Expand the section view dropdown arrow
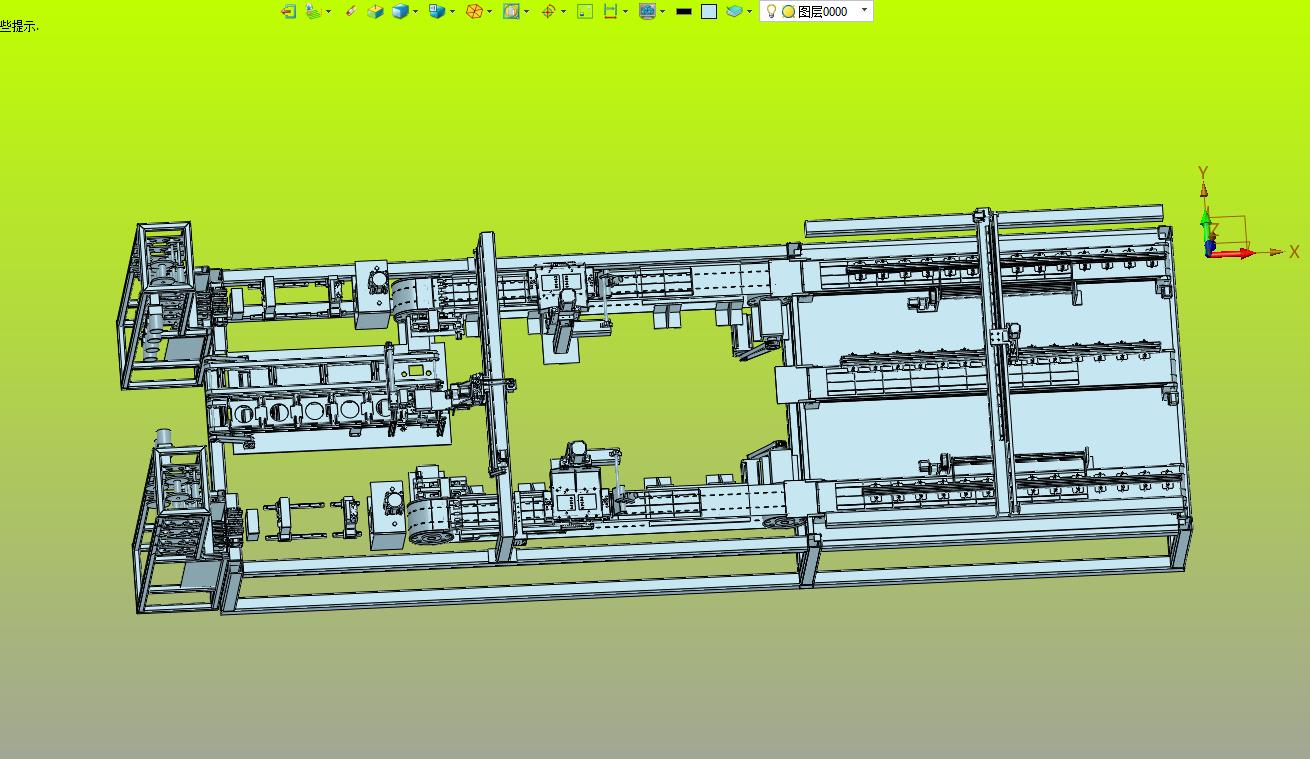 526,12
